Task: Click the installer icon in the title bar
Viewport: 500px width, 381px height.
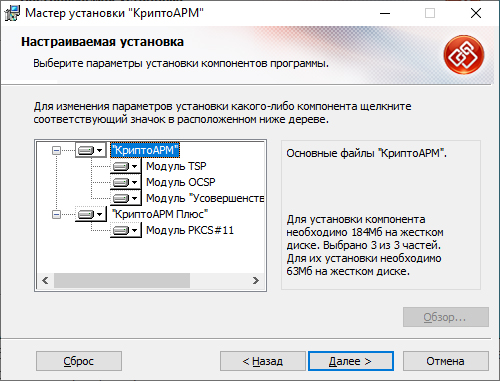Action: (12, 13)
